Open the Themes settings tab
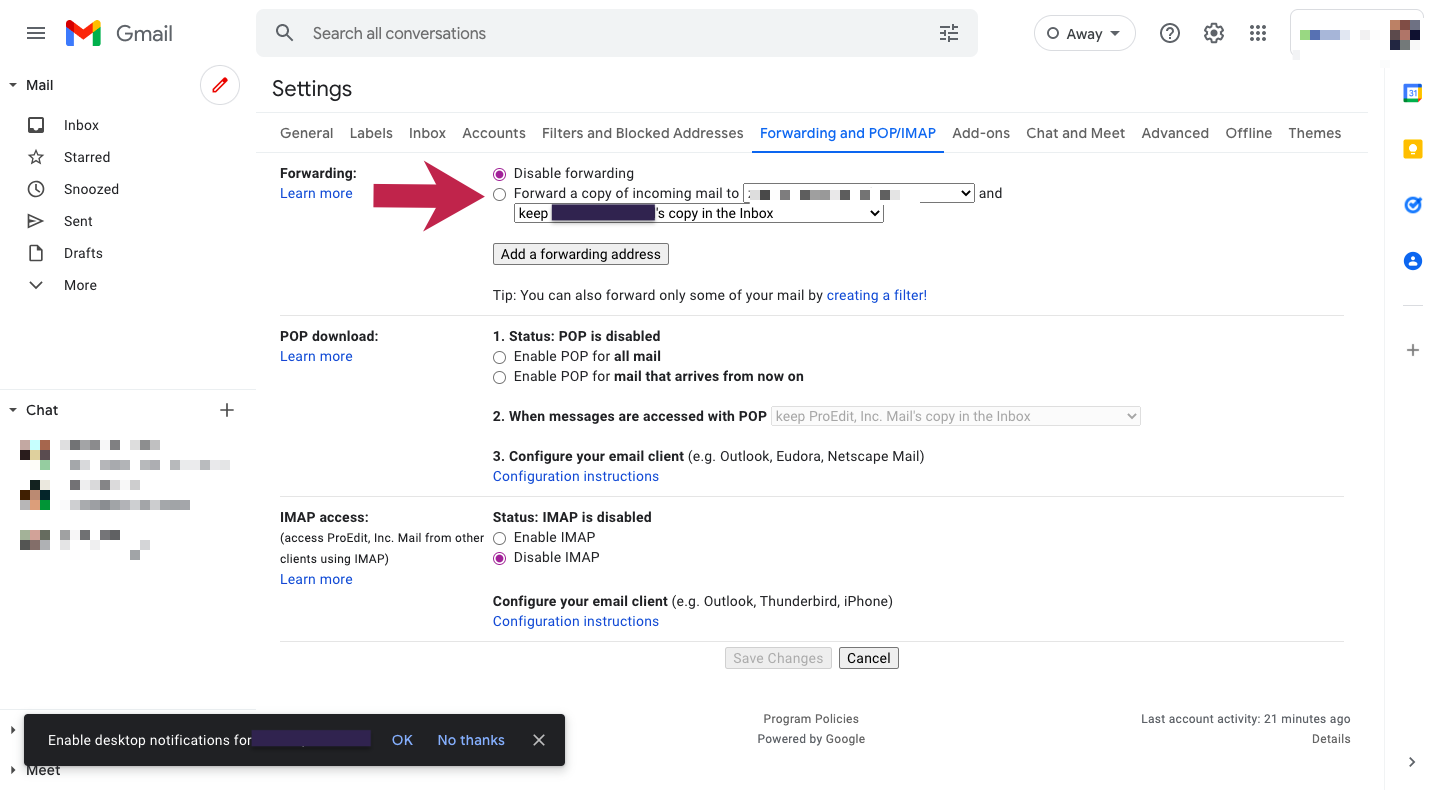Viewport: 1440px width, 790px height. click(x=1314, y=133)
